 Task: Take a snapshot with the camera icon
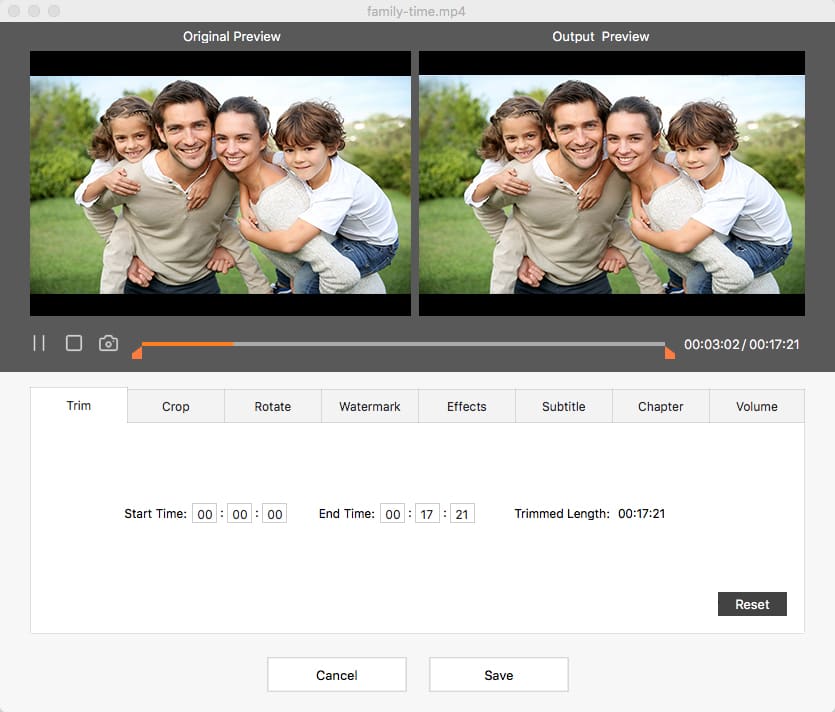pos(108,343)
